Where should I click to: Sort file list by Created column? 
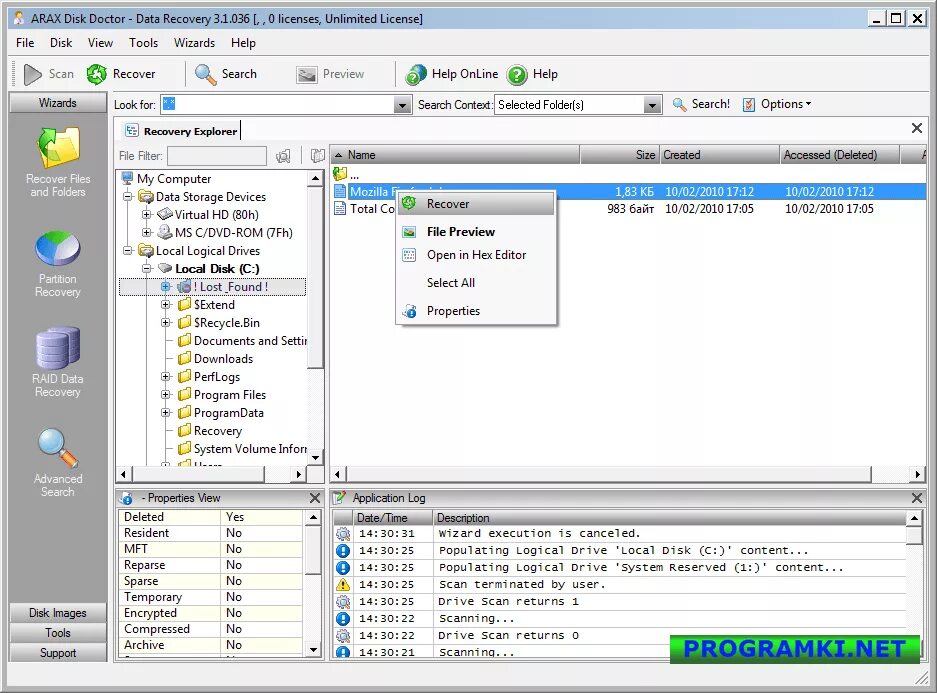[719, 155]
